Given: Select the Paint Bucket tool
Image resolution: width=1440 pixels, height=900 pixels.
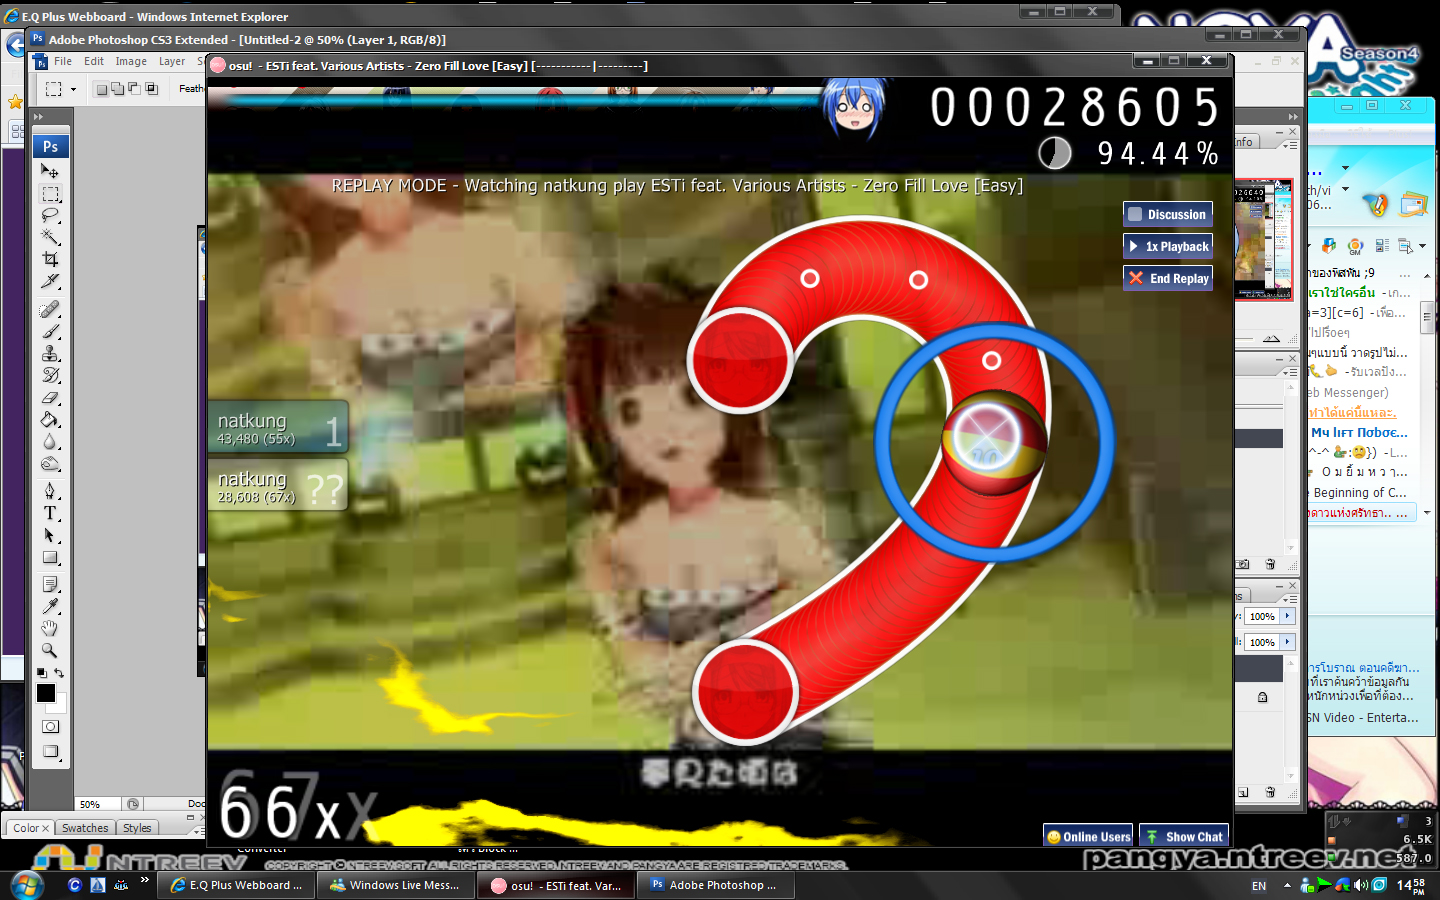Looking at the screenshot, I should coord(50,419).
